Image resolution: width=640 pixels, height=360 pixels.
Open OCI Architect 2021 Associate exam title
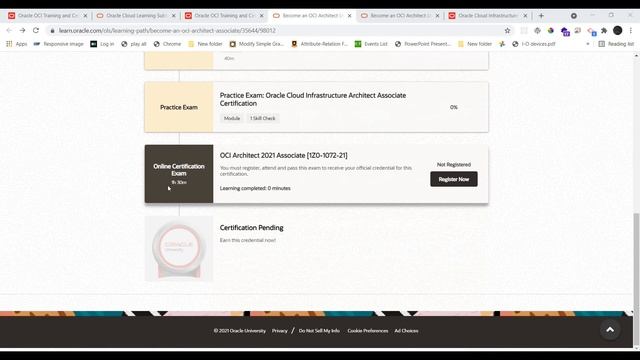[284, 155]
